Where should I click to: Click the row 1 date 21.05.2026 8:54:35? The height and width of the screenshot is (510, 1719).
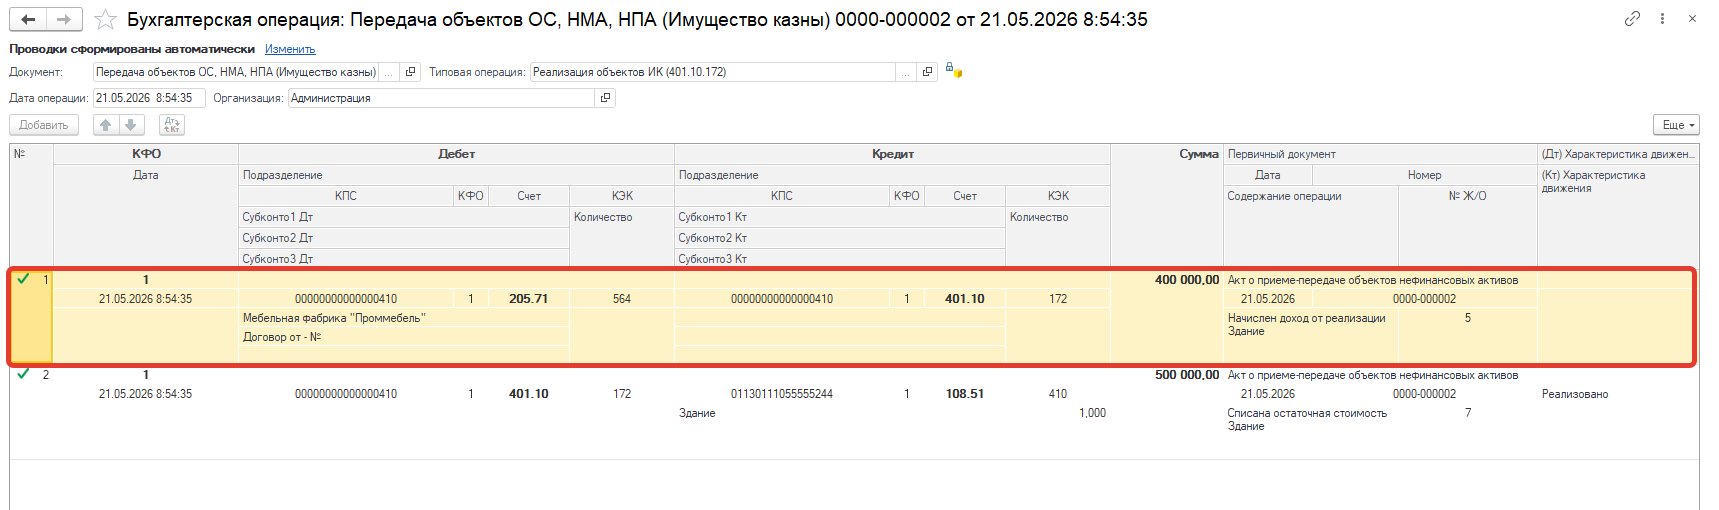145,299
